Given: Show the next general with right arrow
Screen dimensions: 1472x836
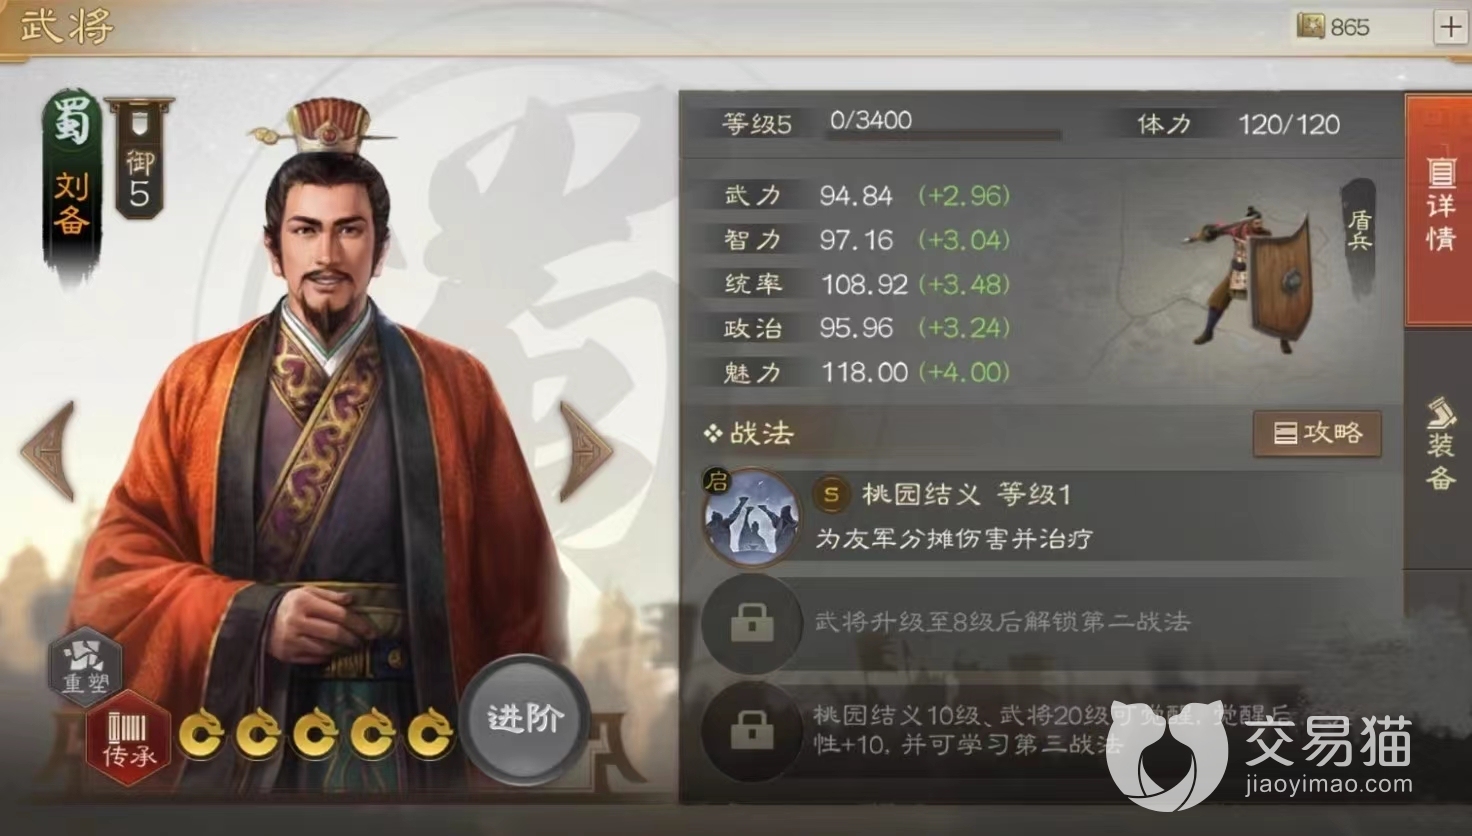Looking at the screenshot, I should coord(586,451).
